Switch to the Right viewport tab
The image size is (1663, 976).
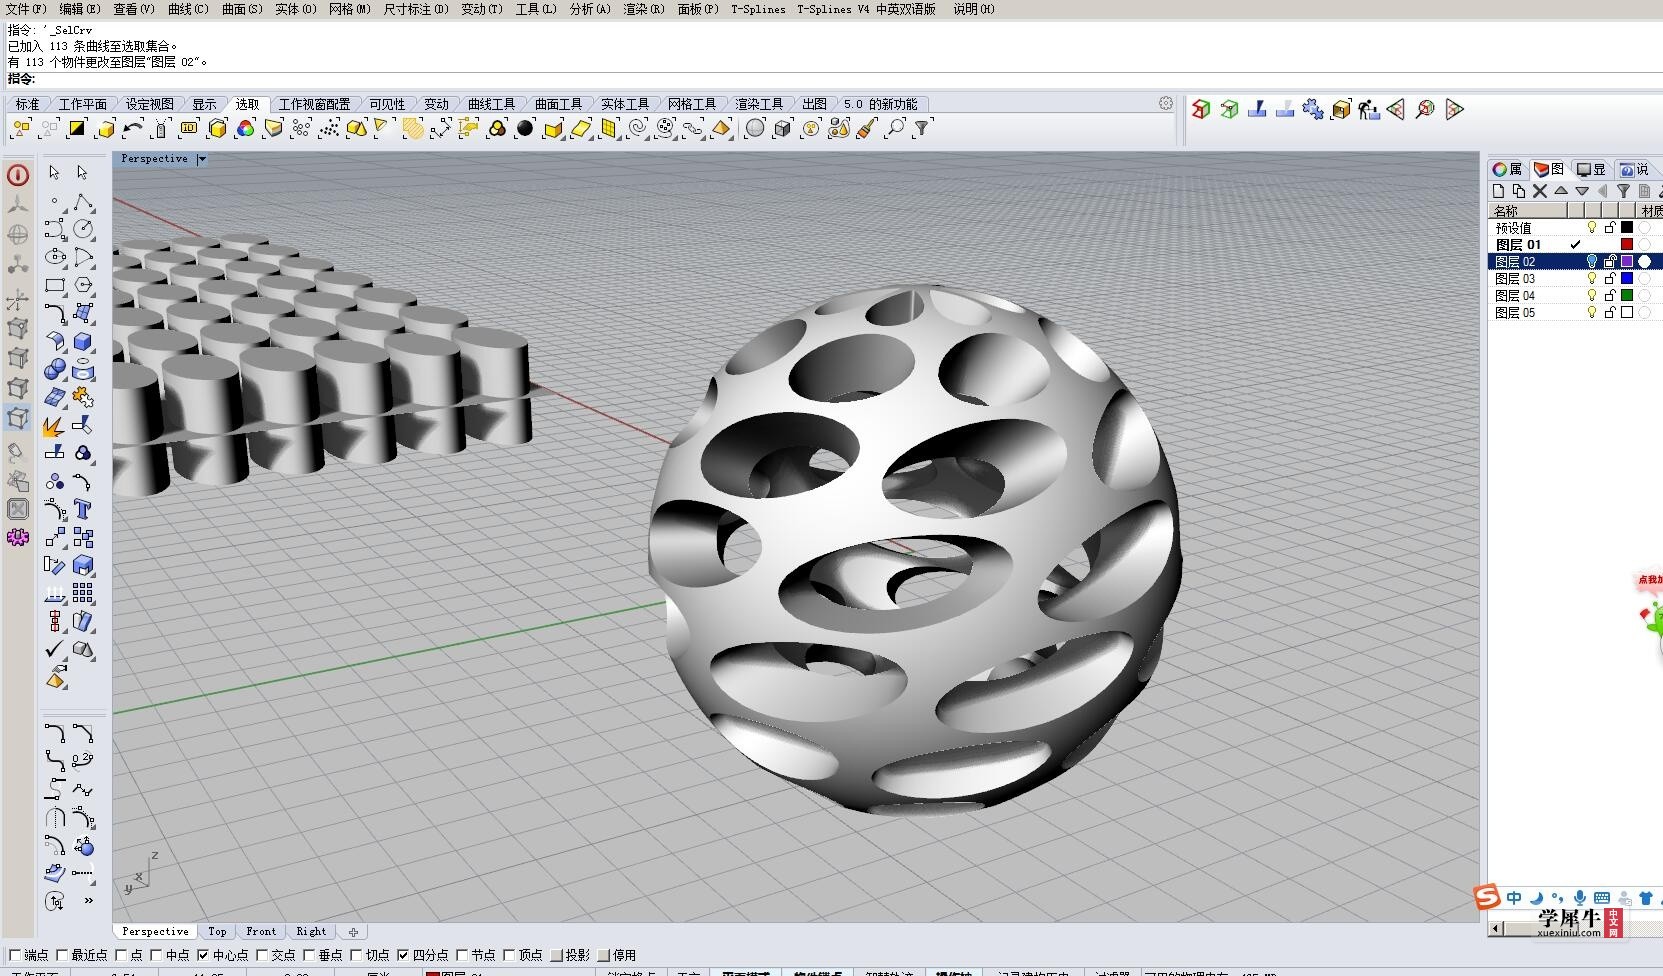(x=311, y=931)
